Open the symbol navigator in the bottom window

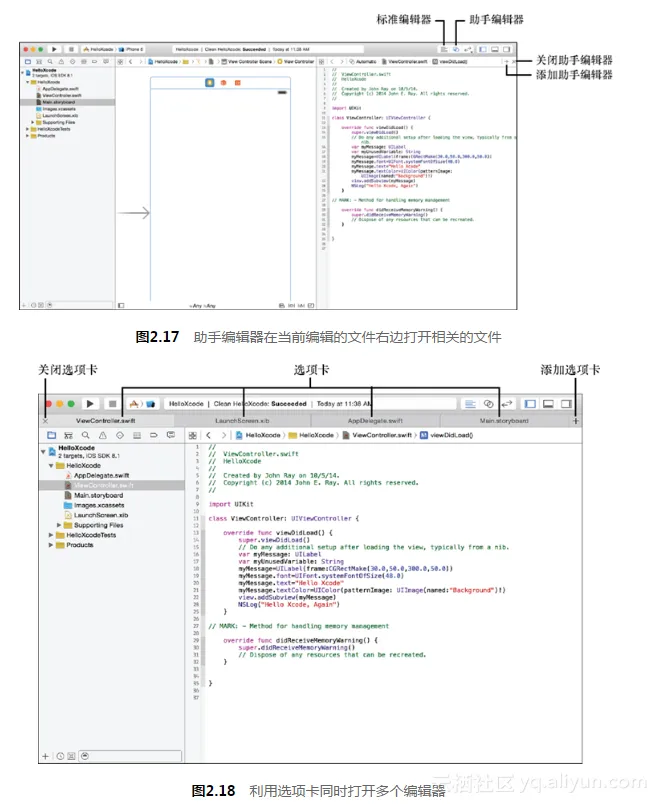pyautogui.click(x=68, y=435)
